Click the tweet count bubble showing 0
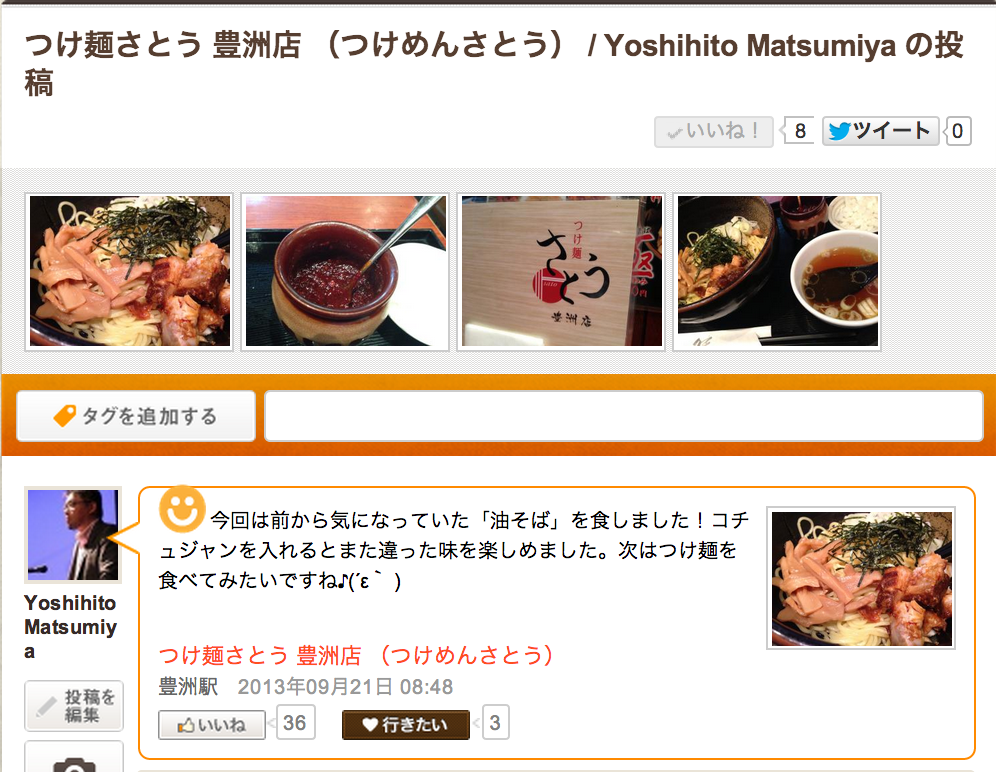This screenshot has height=772, width=996. (x=958, y=132)
